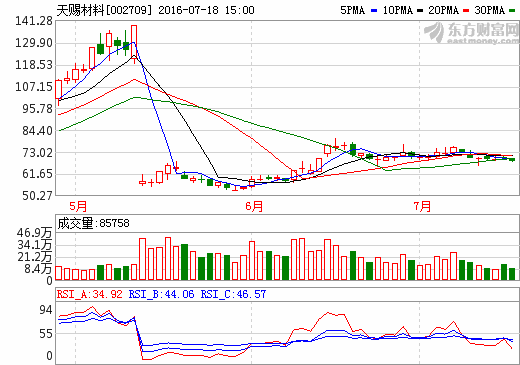Click the blue 5PMA color marker
The height and width of the screenshot is (365, 520).
click(374, 11)
